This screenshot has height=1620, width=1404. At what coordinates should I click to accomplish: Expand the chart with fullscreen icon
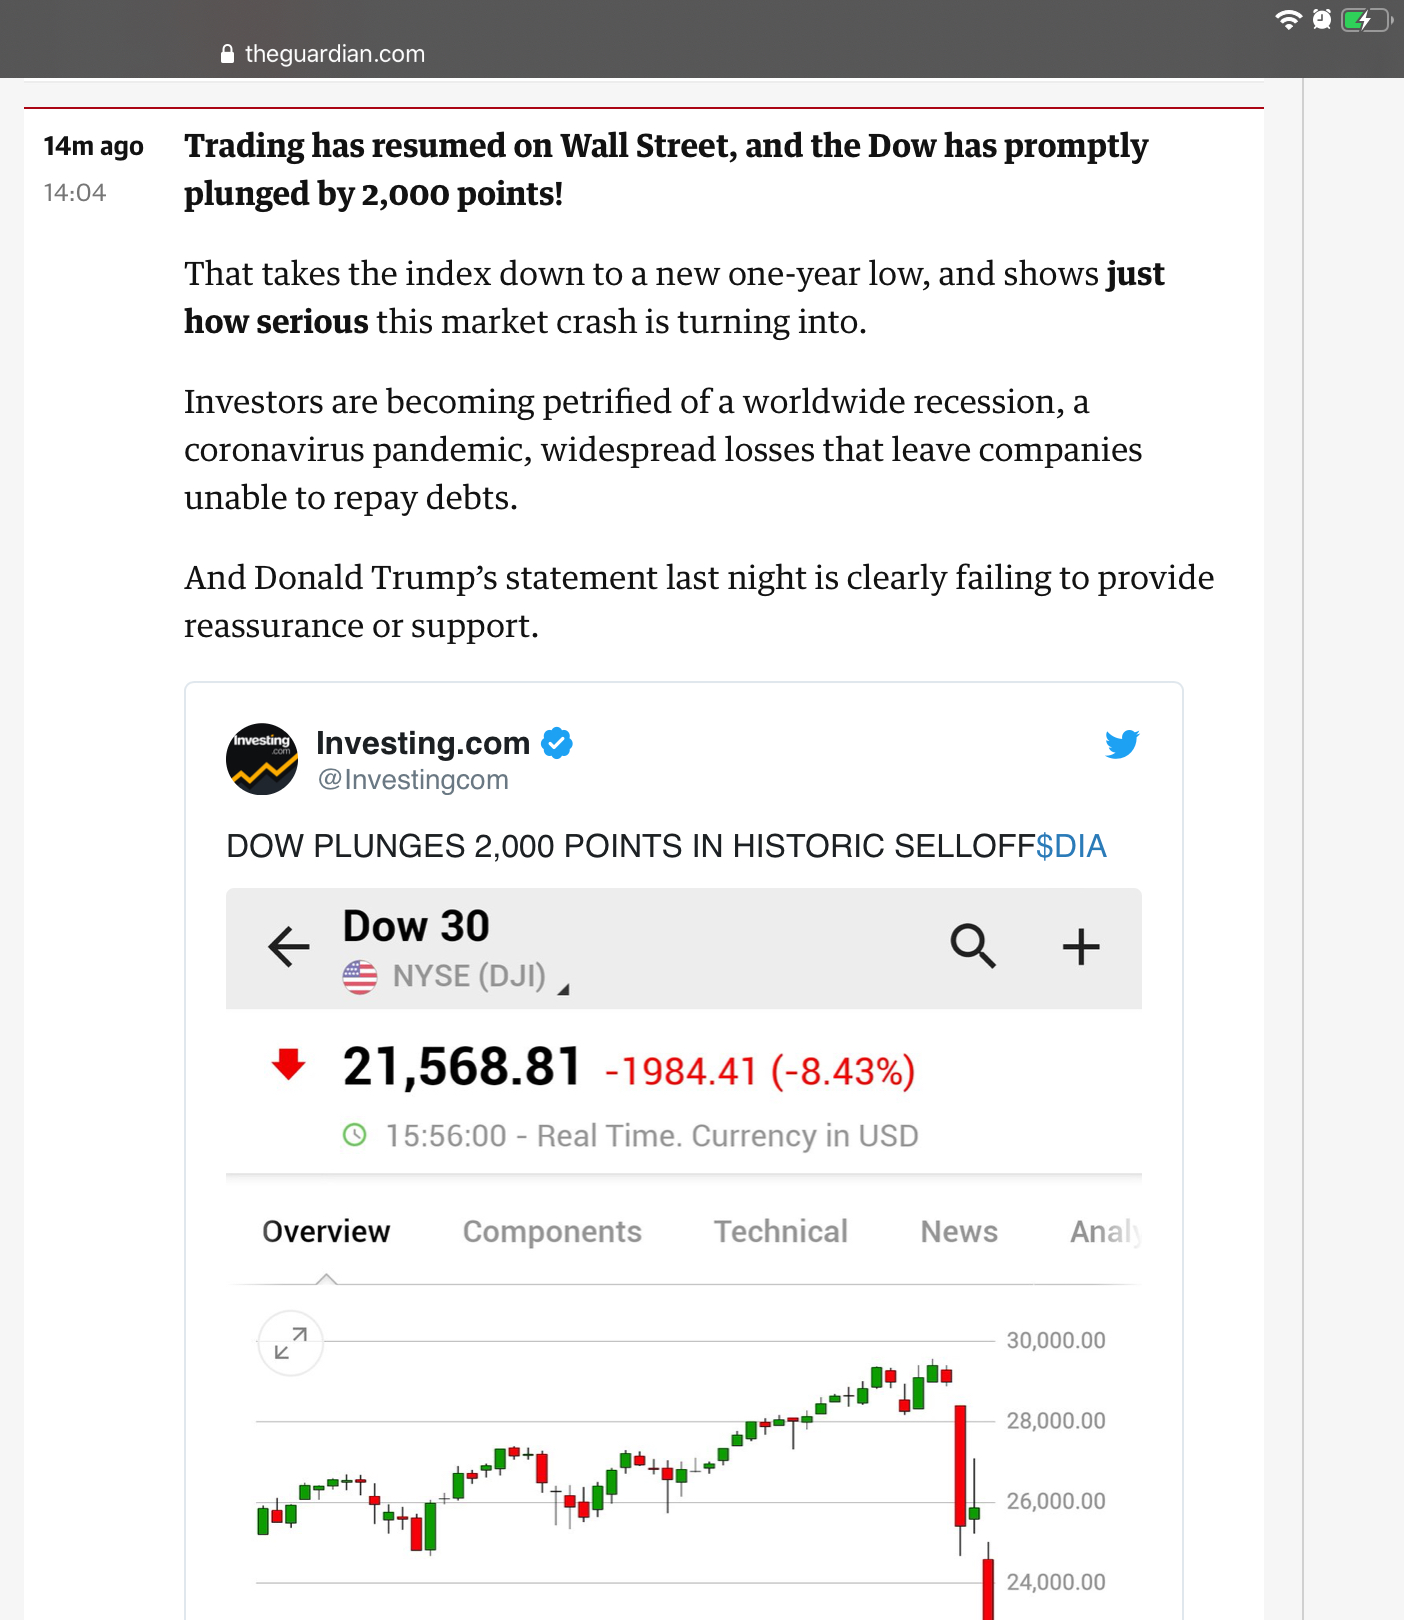(290, 1343)
